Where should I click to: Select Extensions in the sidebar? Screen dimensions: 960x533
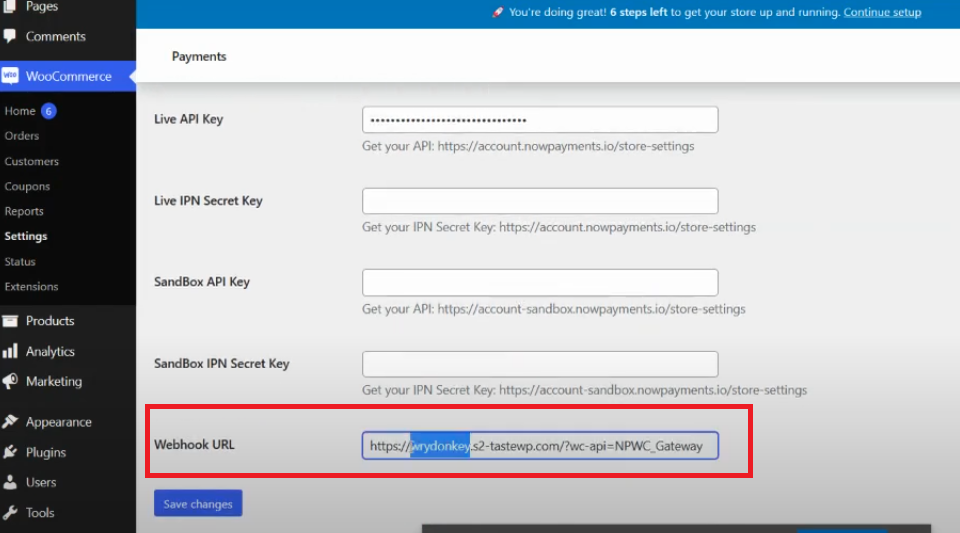point(31,286)
